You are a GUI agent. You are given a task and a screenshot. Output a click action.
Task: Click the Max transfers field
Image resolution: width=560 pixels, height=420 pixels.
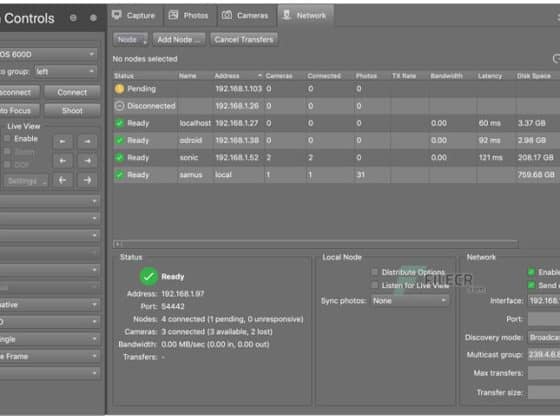click(x=544, y=373)
